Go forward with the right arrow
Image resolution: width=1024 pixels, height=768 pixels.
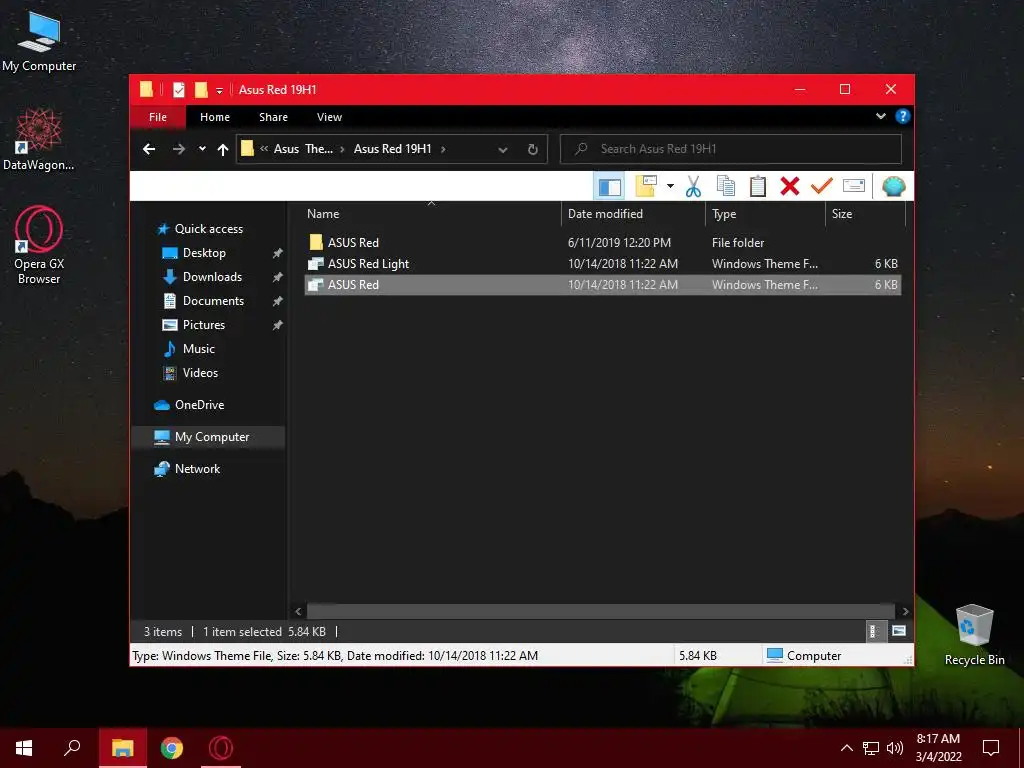coord(178,149)
